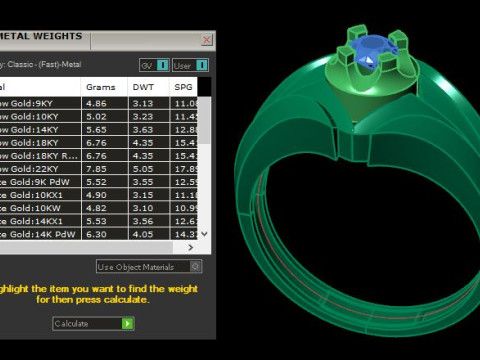Select the Gold:14KY row
The width and height of the screenshot is (480, 360).
[99, 130]
